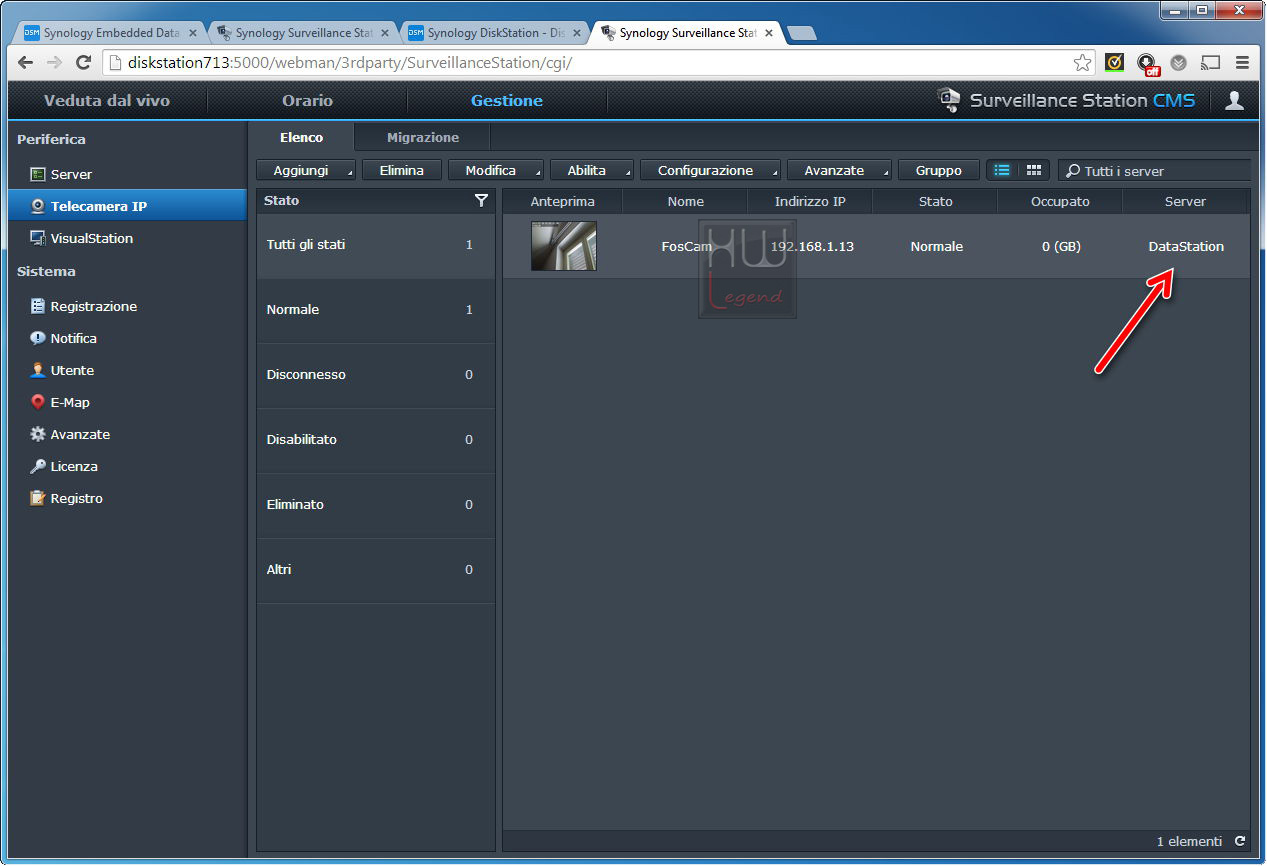Open the Modifica dropdown

point(496,170)
